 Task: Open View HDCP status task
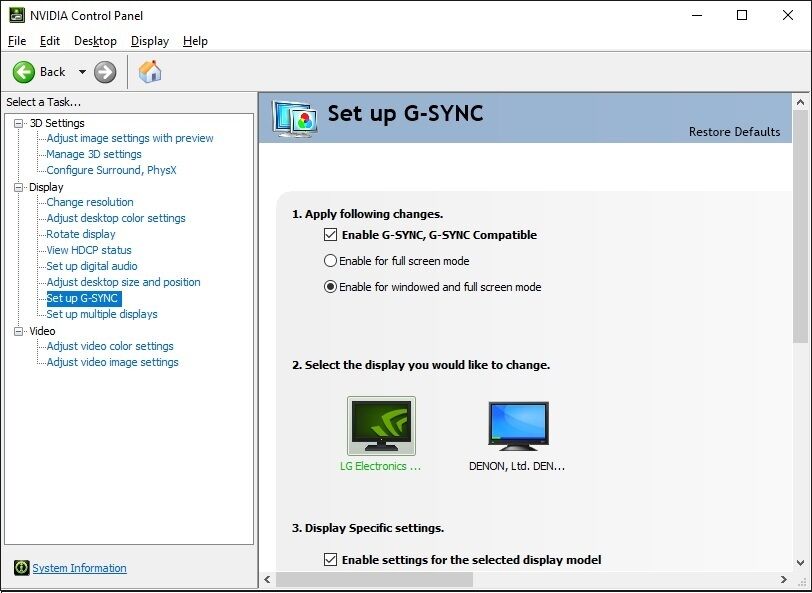point(89,250)
